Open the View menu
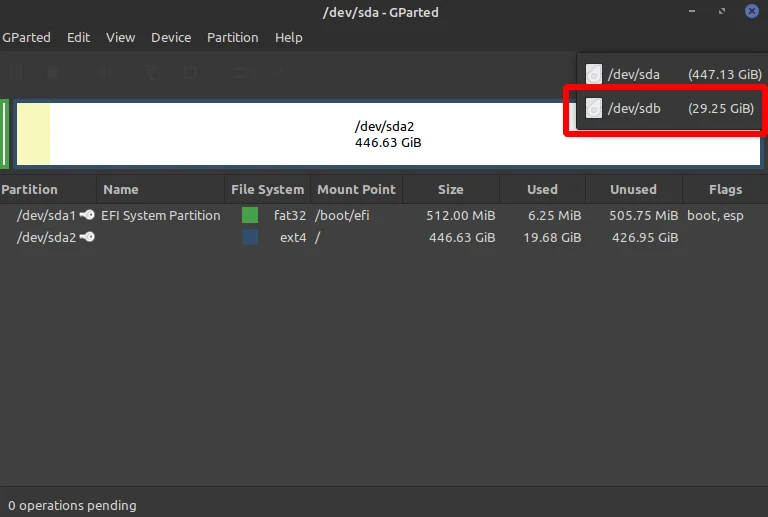Viewport: 768px width, 517px height. click(x=120, y=38)
